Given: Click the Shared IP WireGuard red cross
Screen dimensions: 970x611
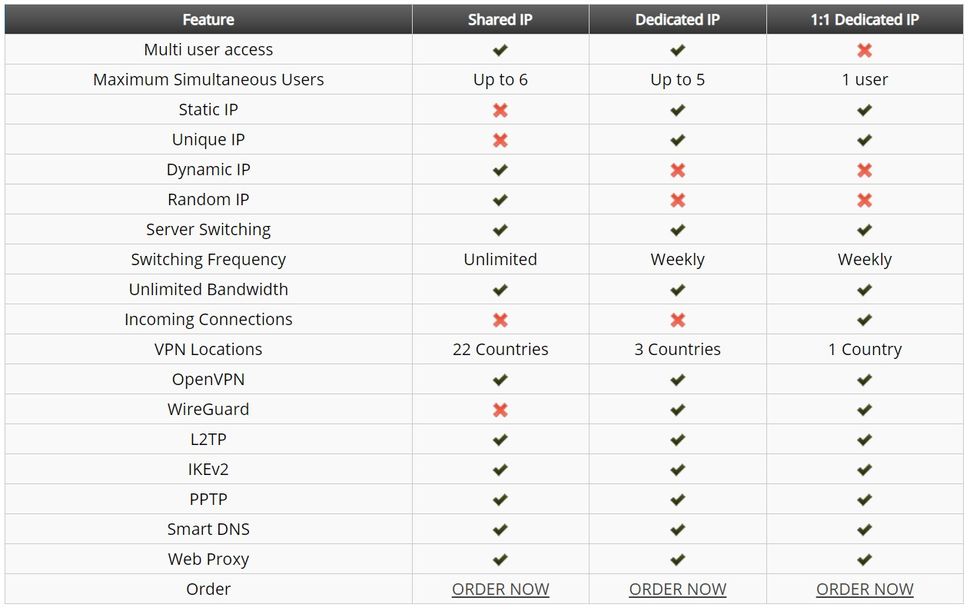Looking at the screenshot, I should click(x=500, y=410).
